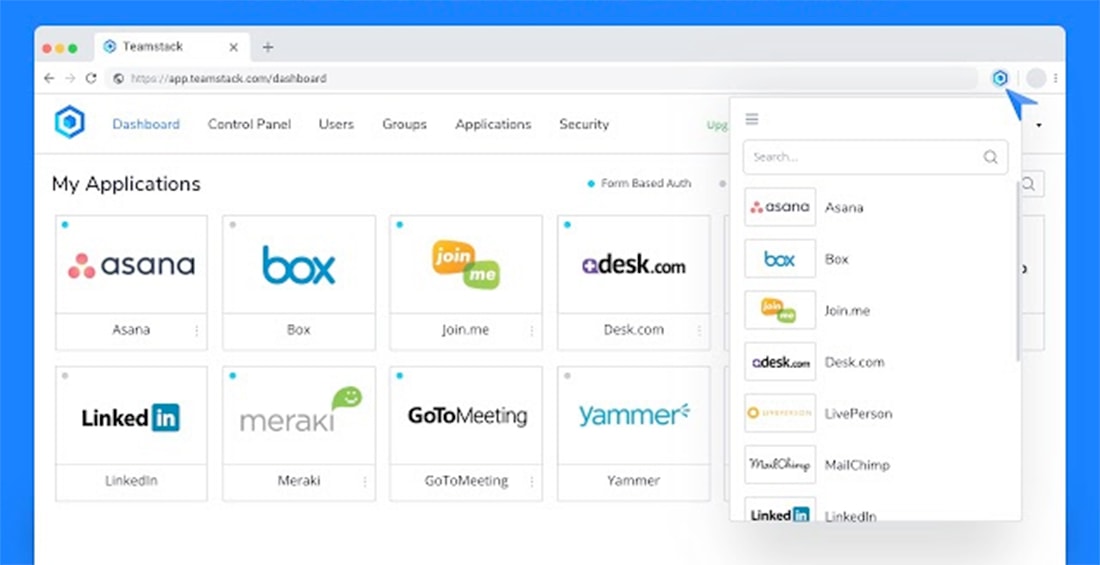Select Desk.com text in popup list
The height and width of the screenshot is (565, 1100).
tap(854, 362)
